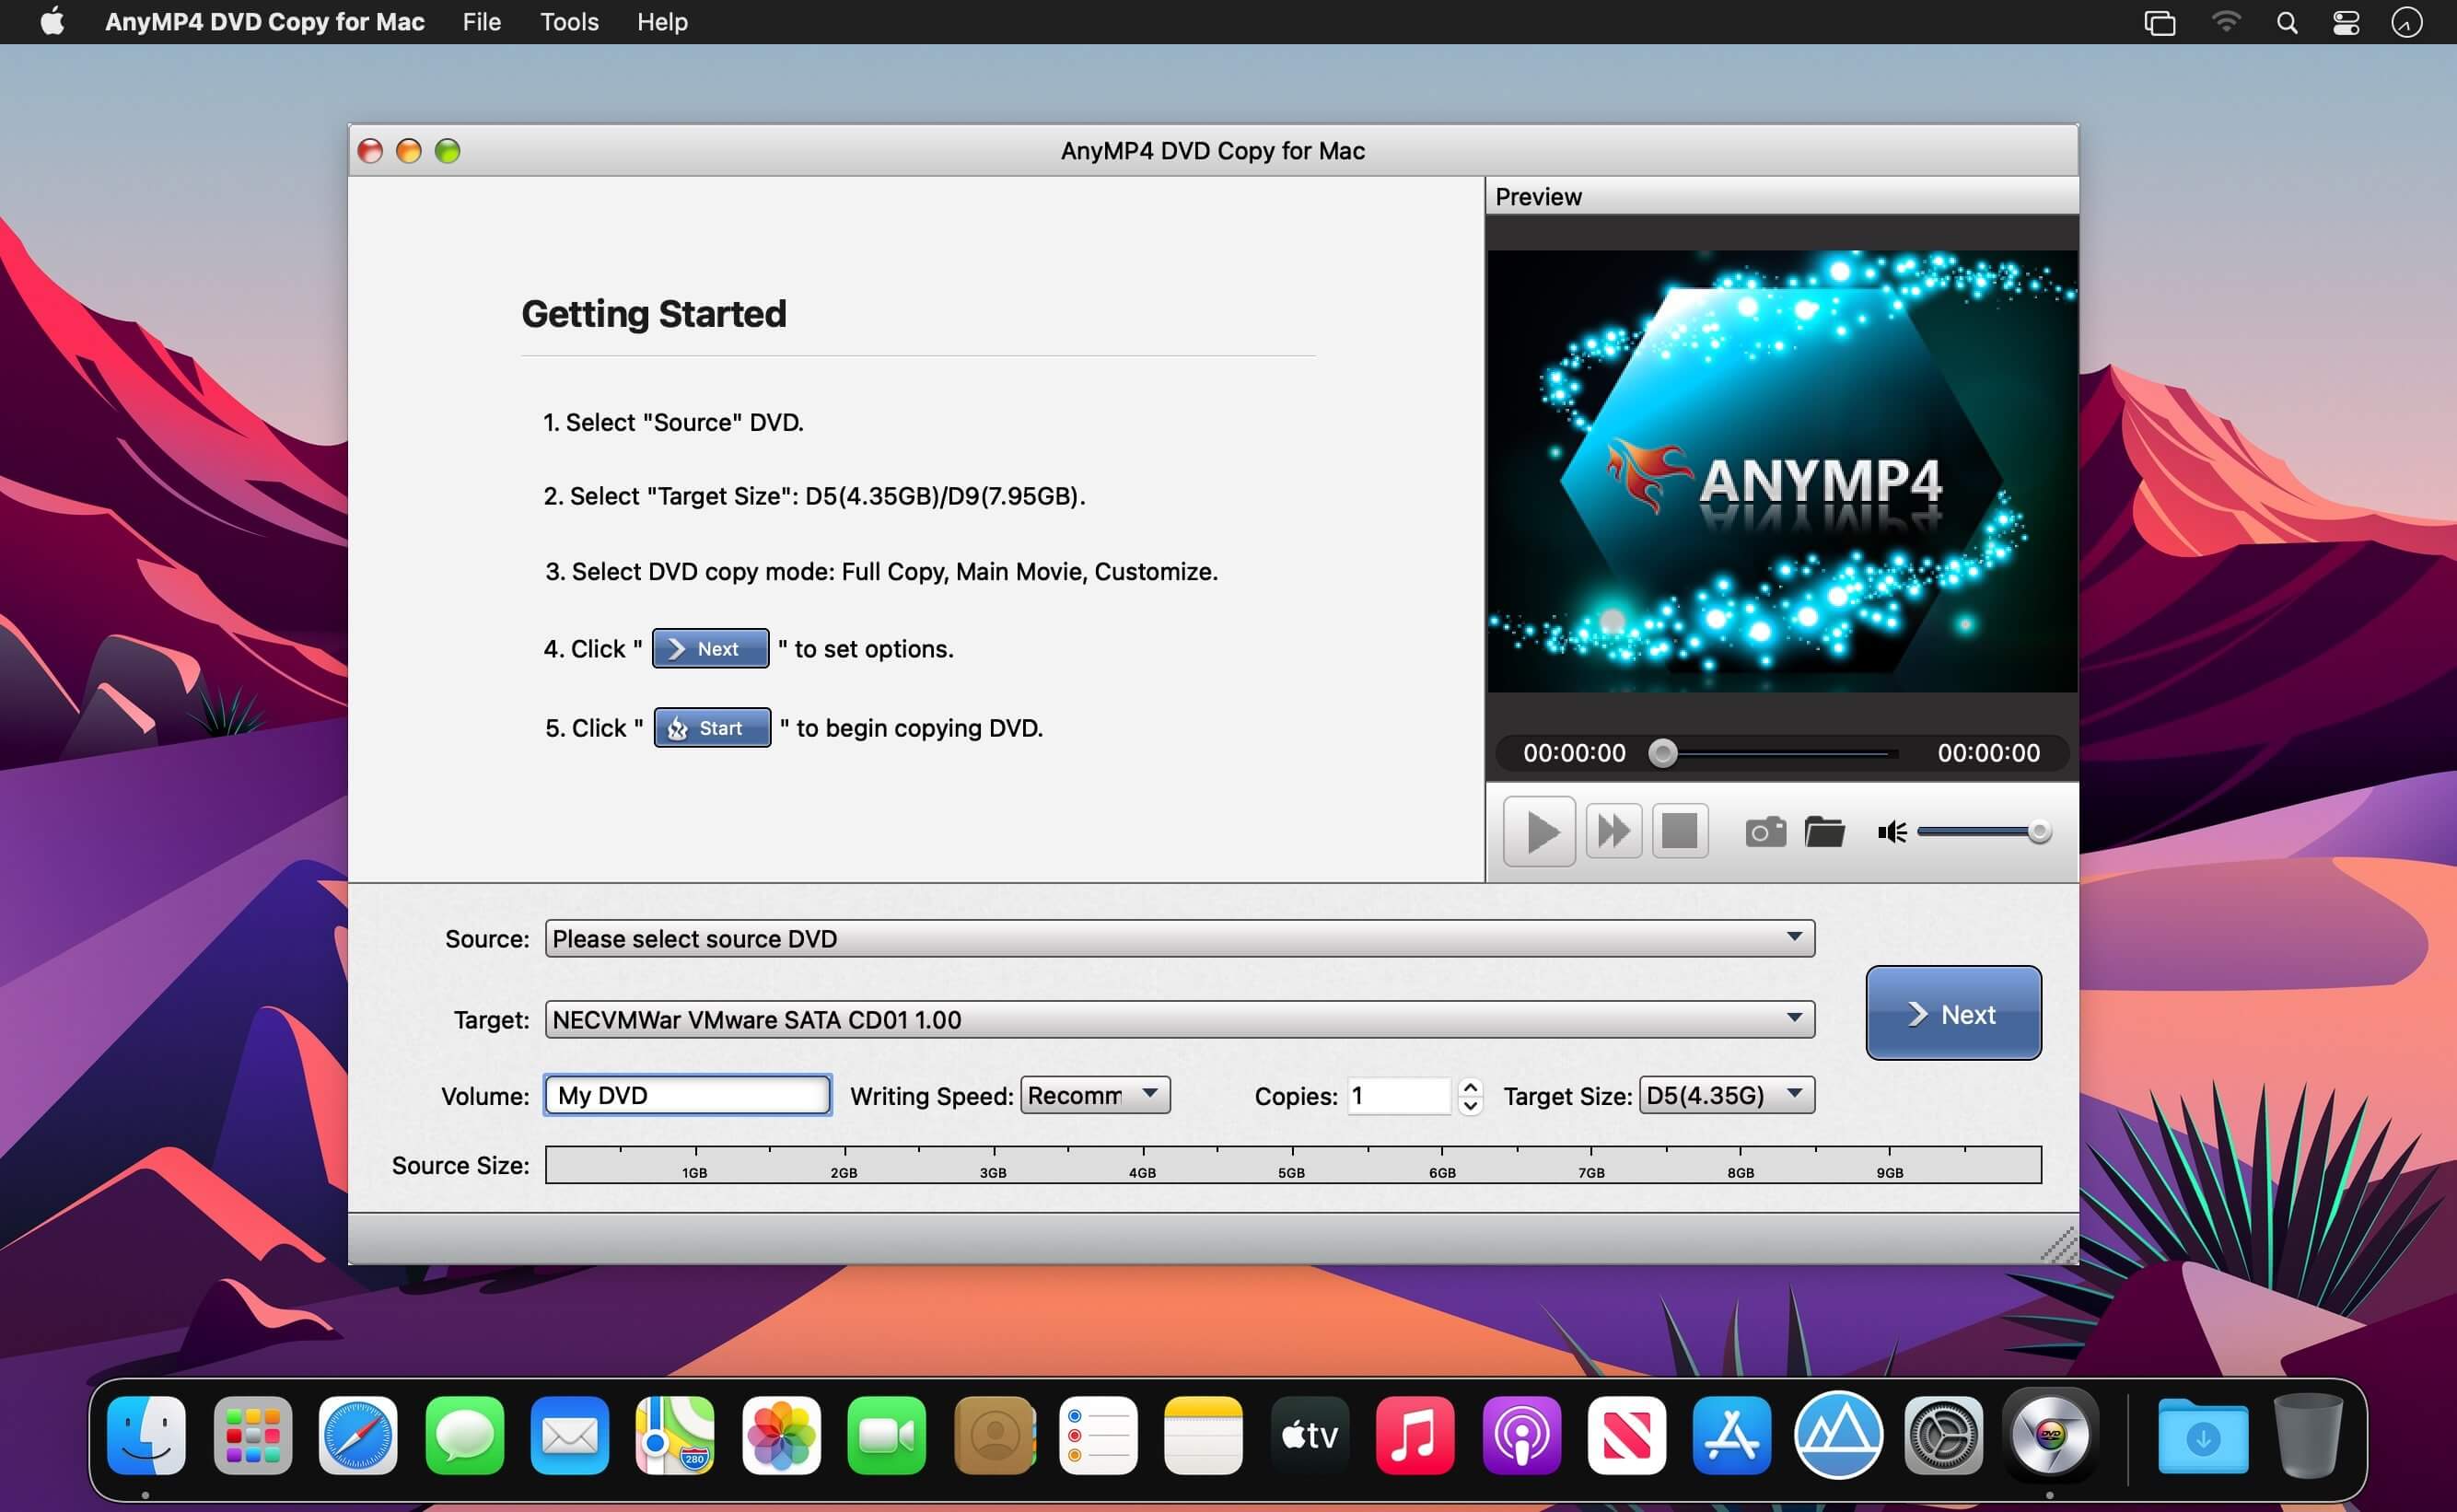Click the Stop playback button
The image size is (2457, 1512).
[x=1679, y=831]
